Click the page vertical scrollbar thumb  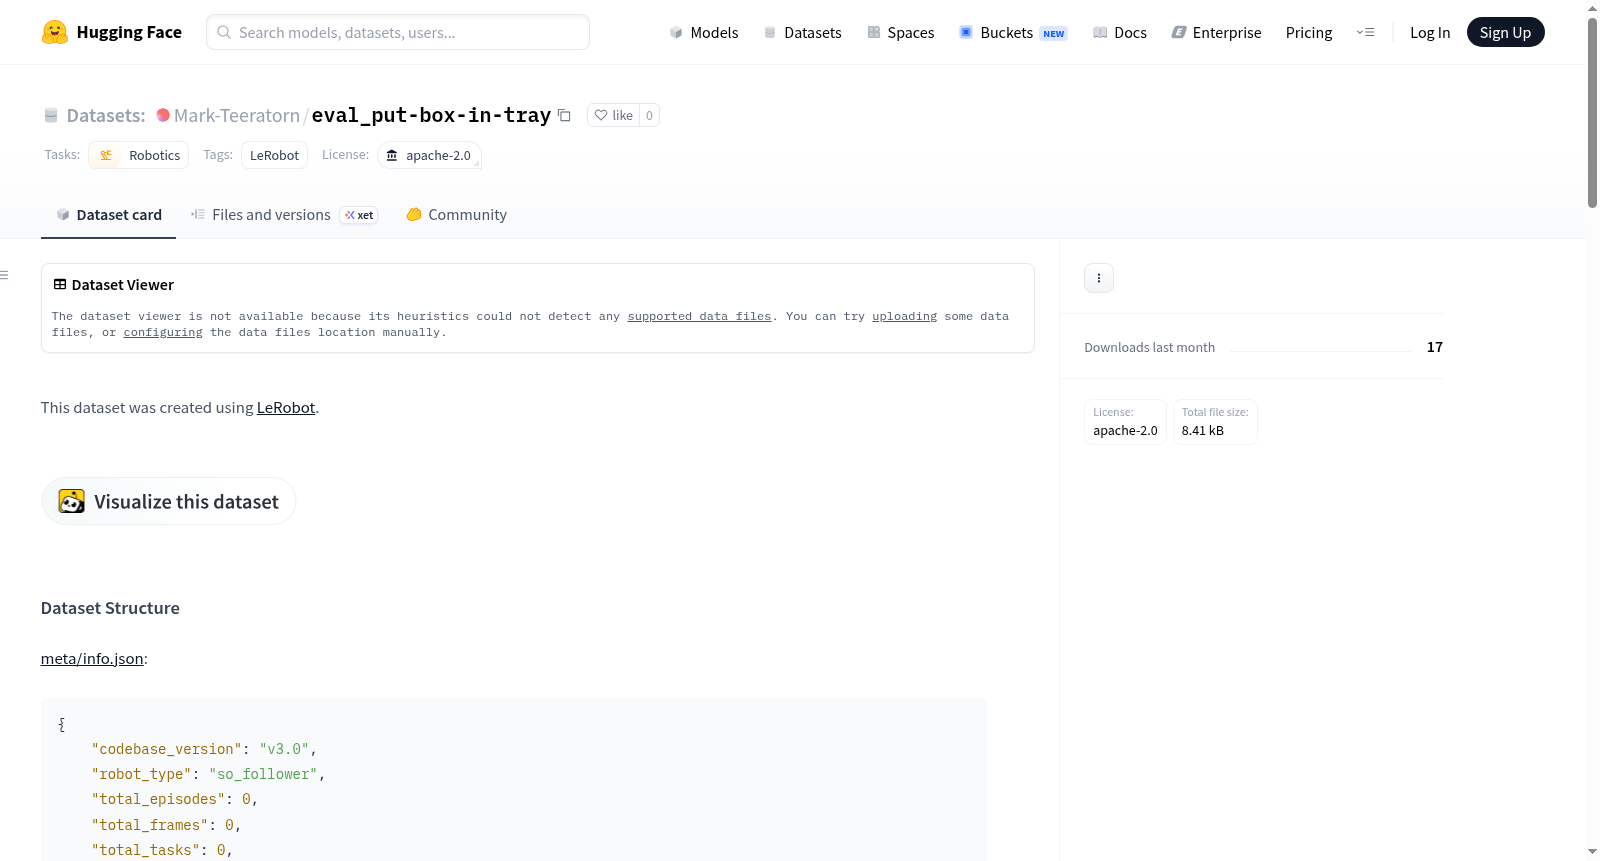point(1592,112)
